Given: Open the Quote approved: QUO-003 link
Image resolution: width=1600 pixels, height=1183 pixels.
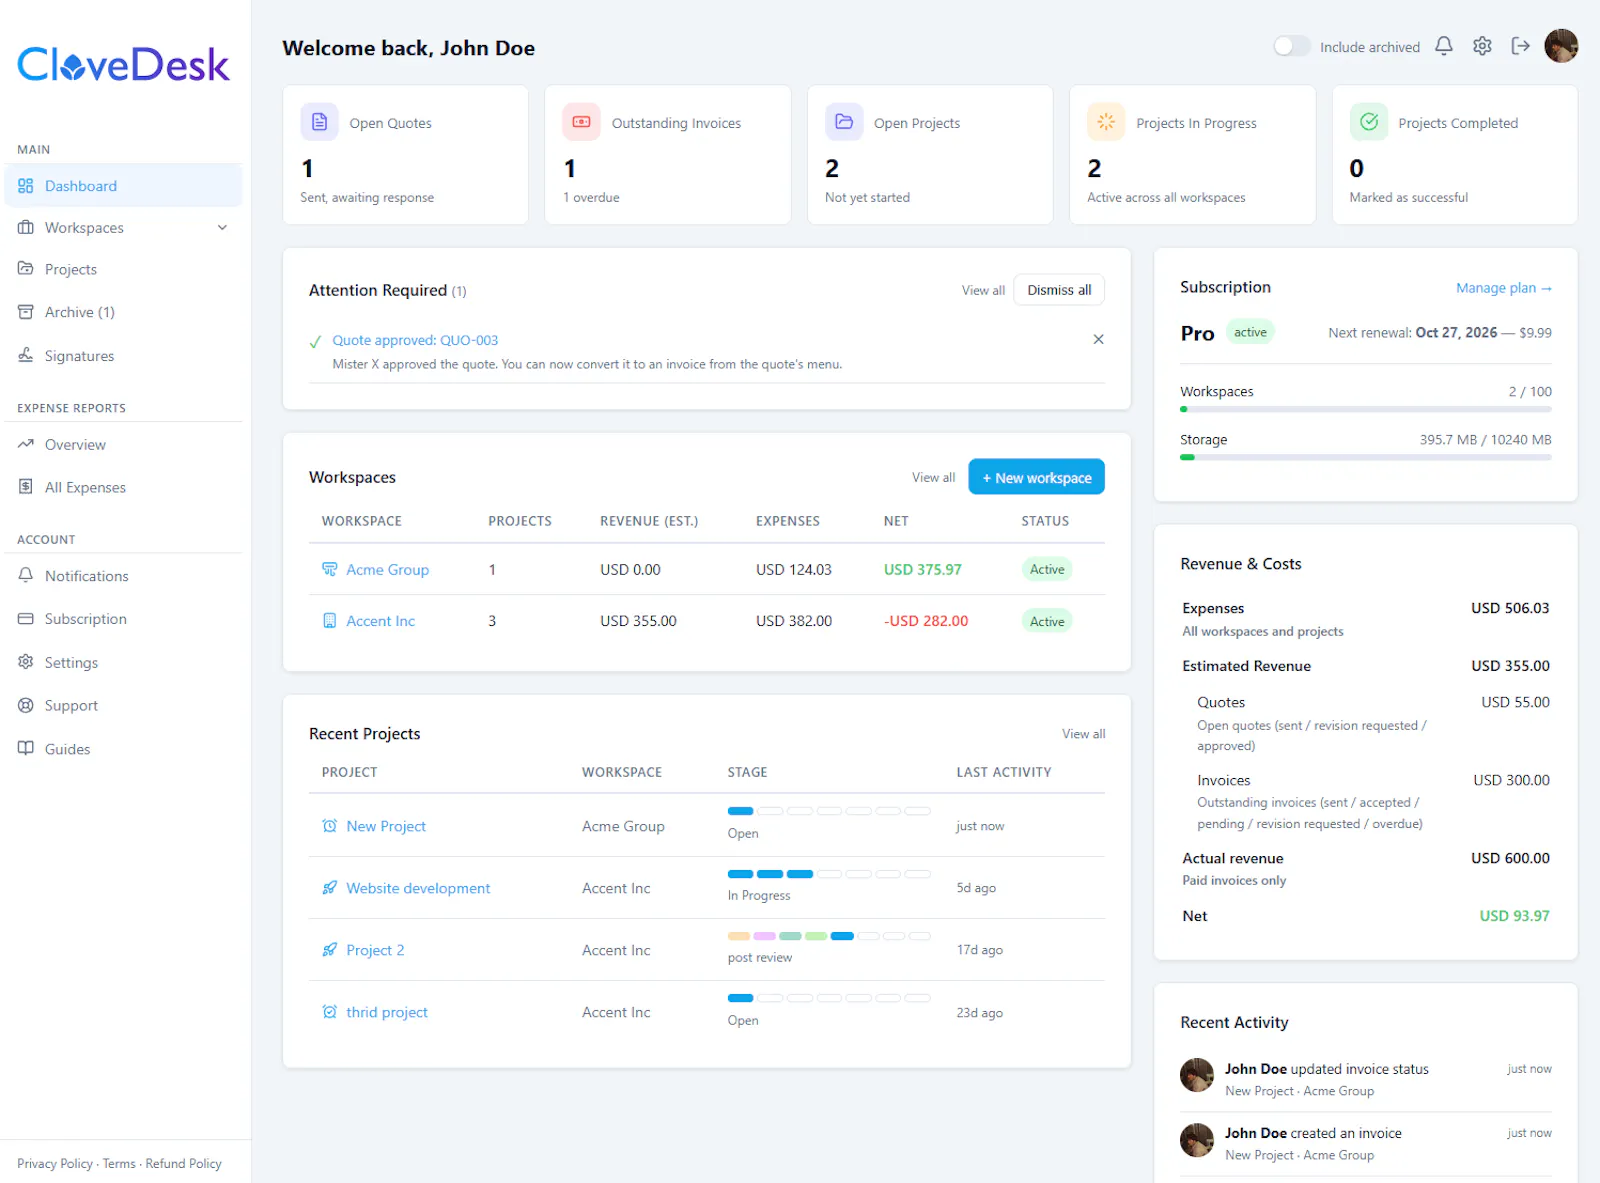Looking at the screenshot, I should [x=415, y=340].
